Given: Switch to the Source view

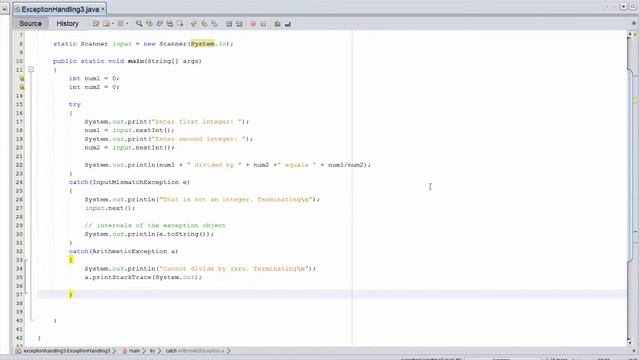Looking at the screenshot, I should (x=30, y=24).
